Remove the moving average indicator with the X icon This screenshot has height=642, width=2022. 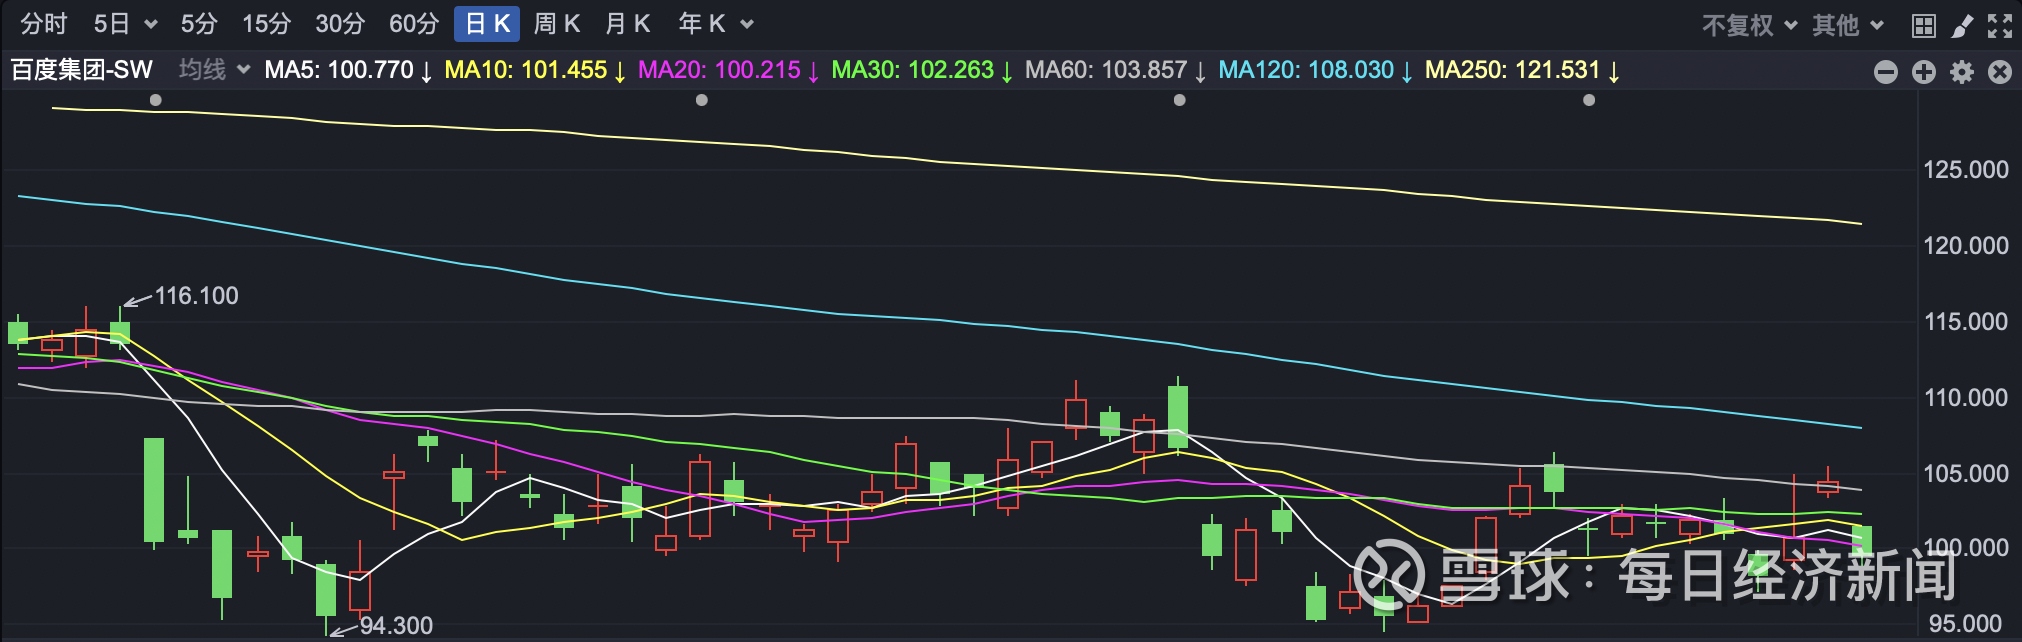(x=2000, y=72)
